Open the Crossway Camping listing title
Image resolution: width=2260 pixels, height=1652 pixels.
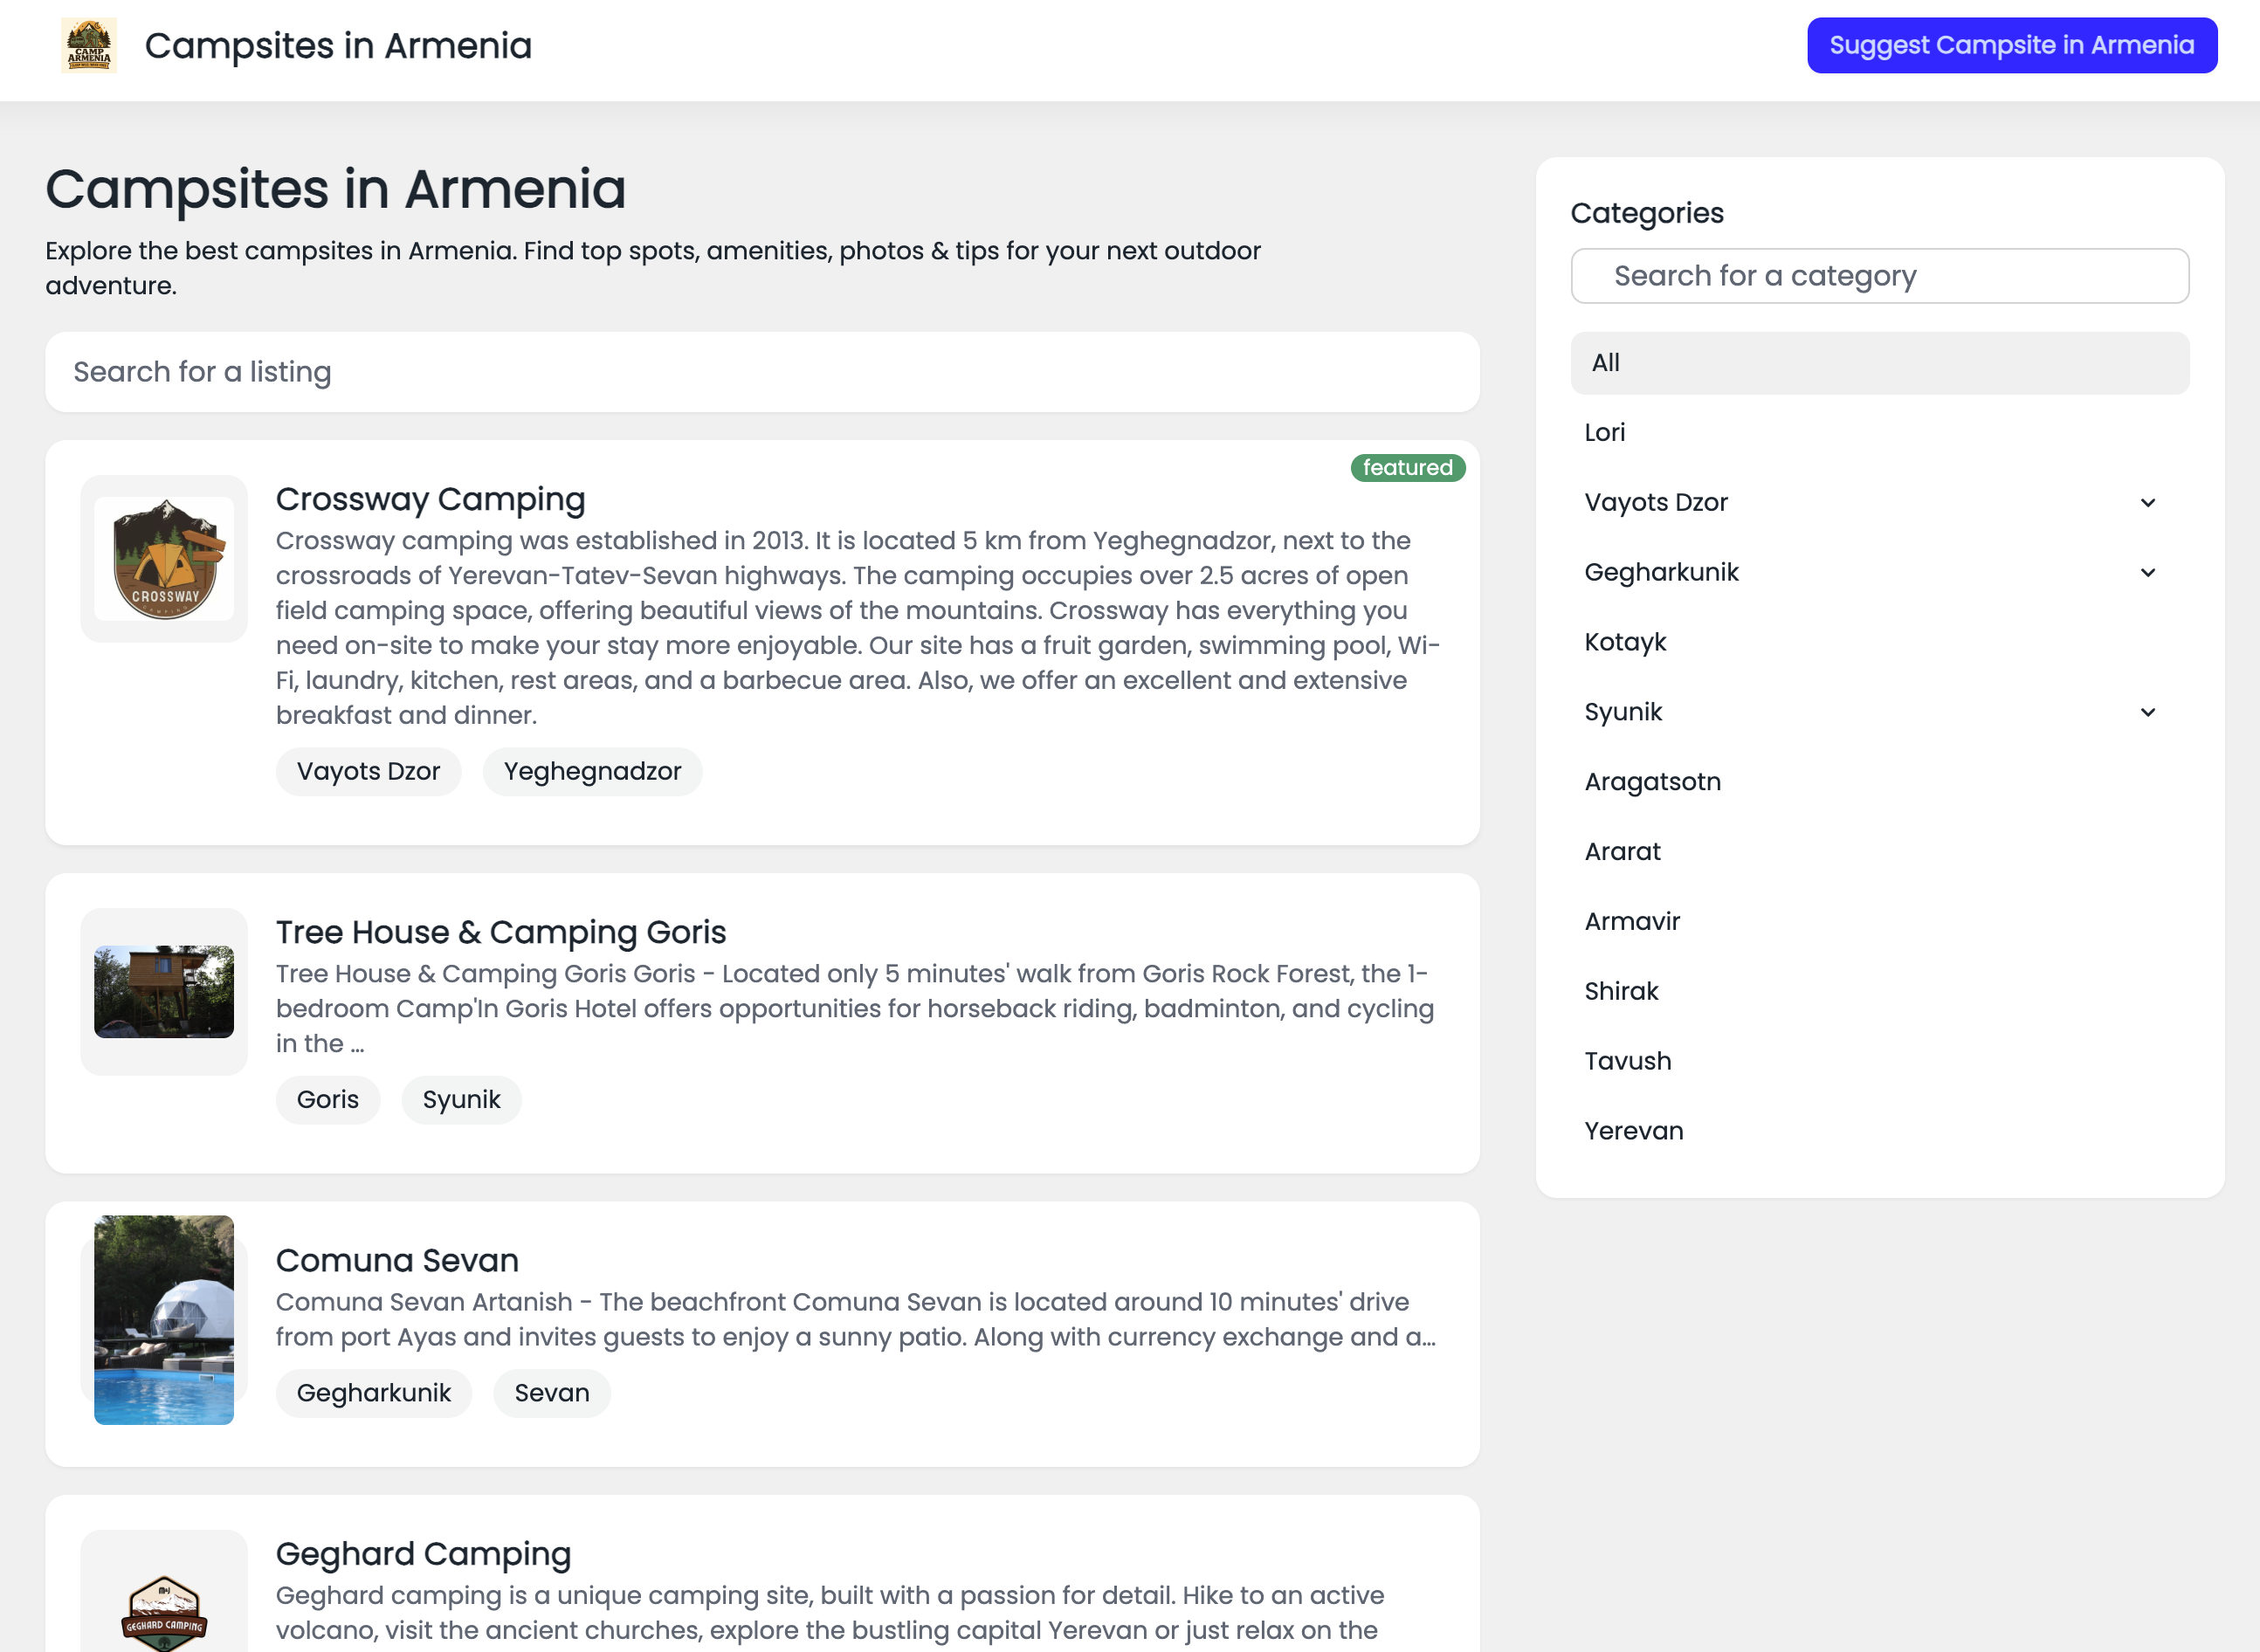(x=430, y=498)
